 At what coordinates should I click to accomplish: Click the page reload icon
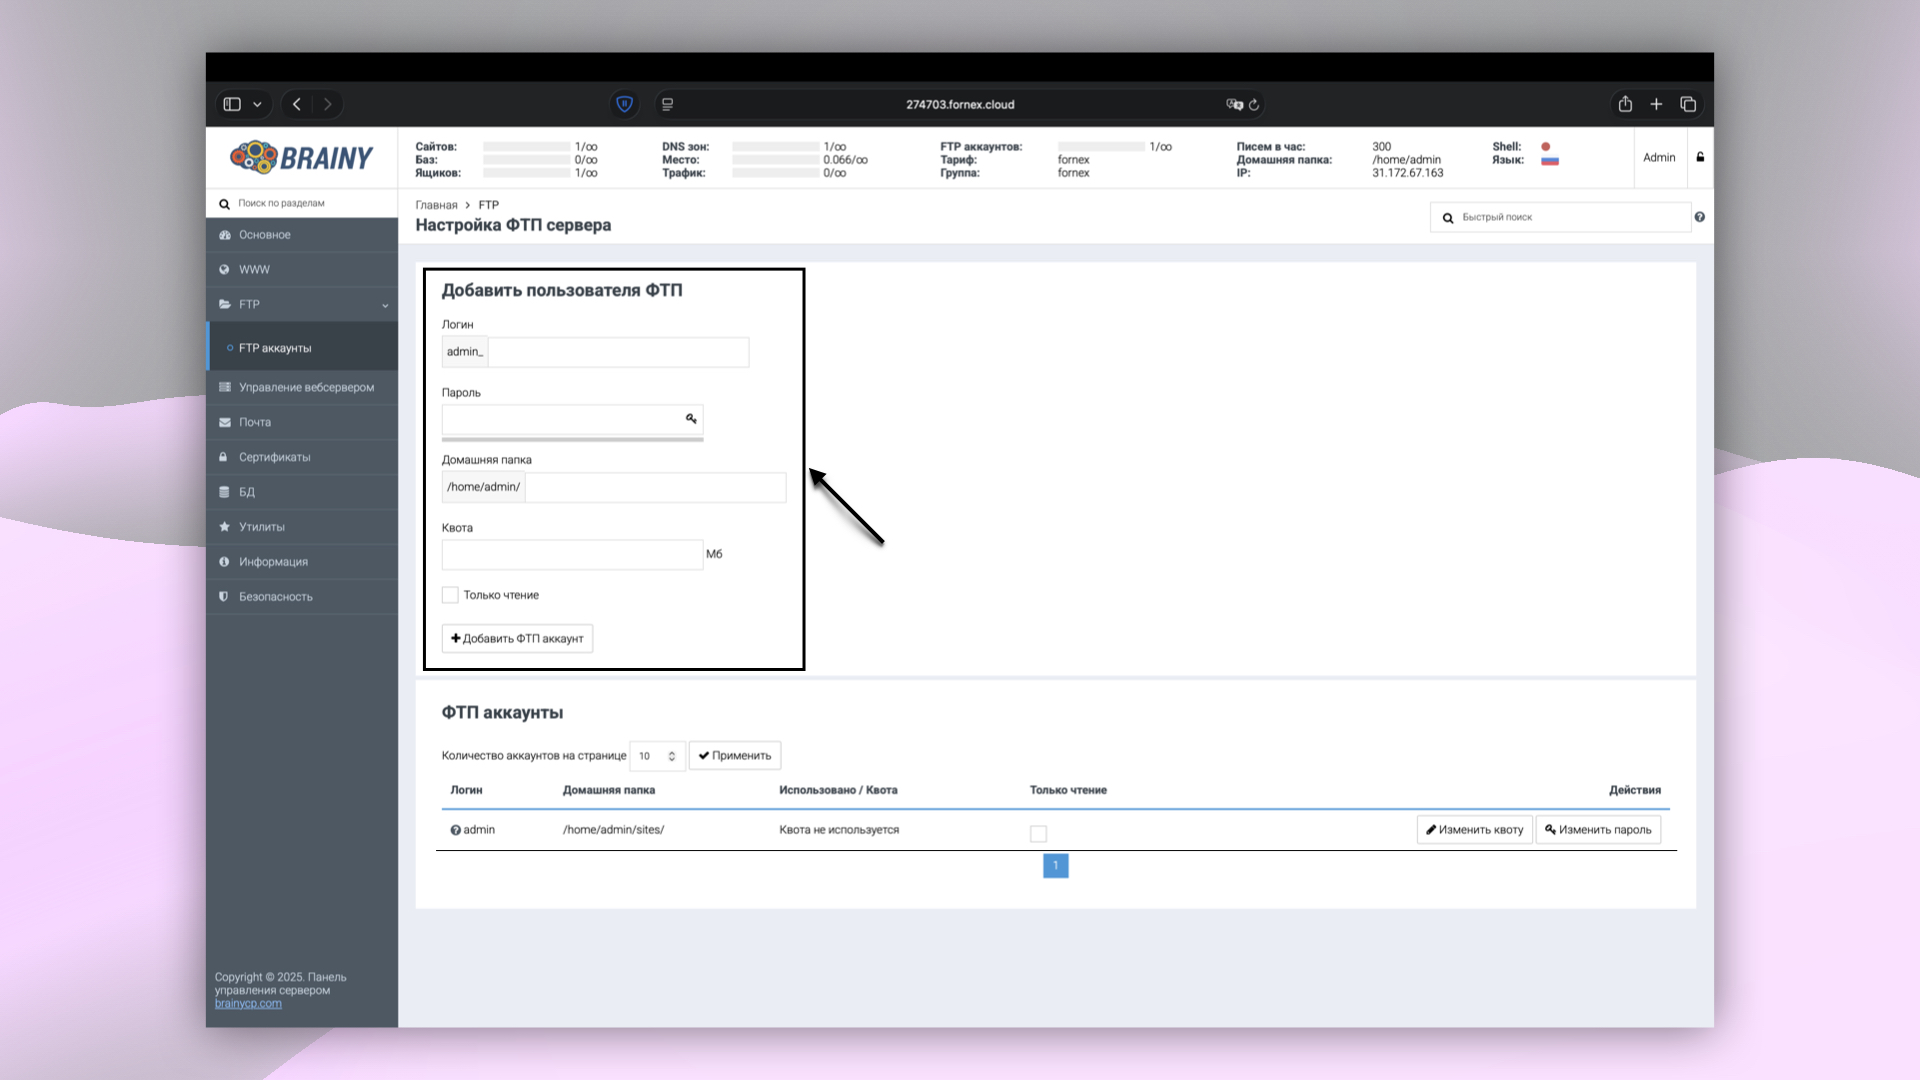1254,104
